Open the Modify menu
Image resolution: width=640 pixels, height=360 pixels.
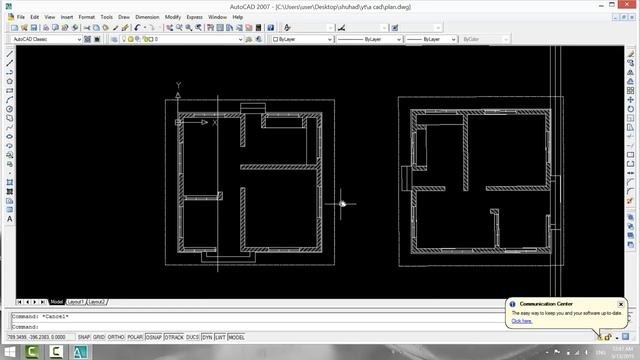[173, 17]
